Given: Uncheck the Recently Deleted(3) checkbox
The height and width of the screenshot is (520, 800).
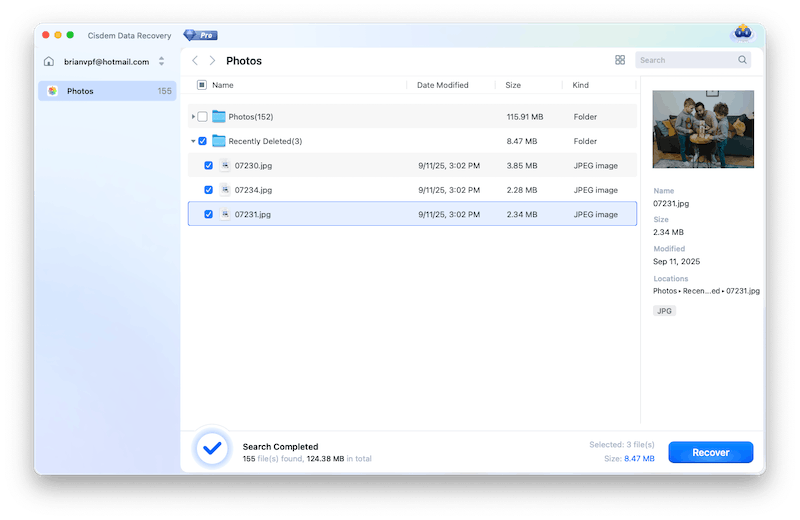Looking at the screenshot, I should pos(203,141).
